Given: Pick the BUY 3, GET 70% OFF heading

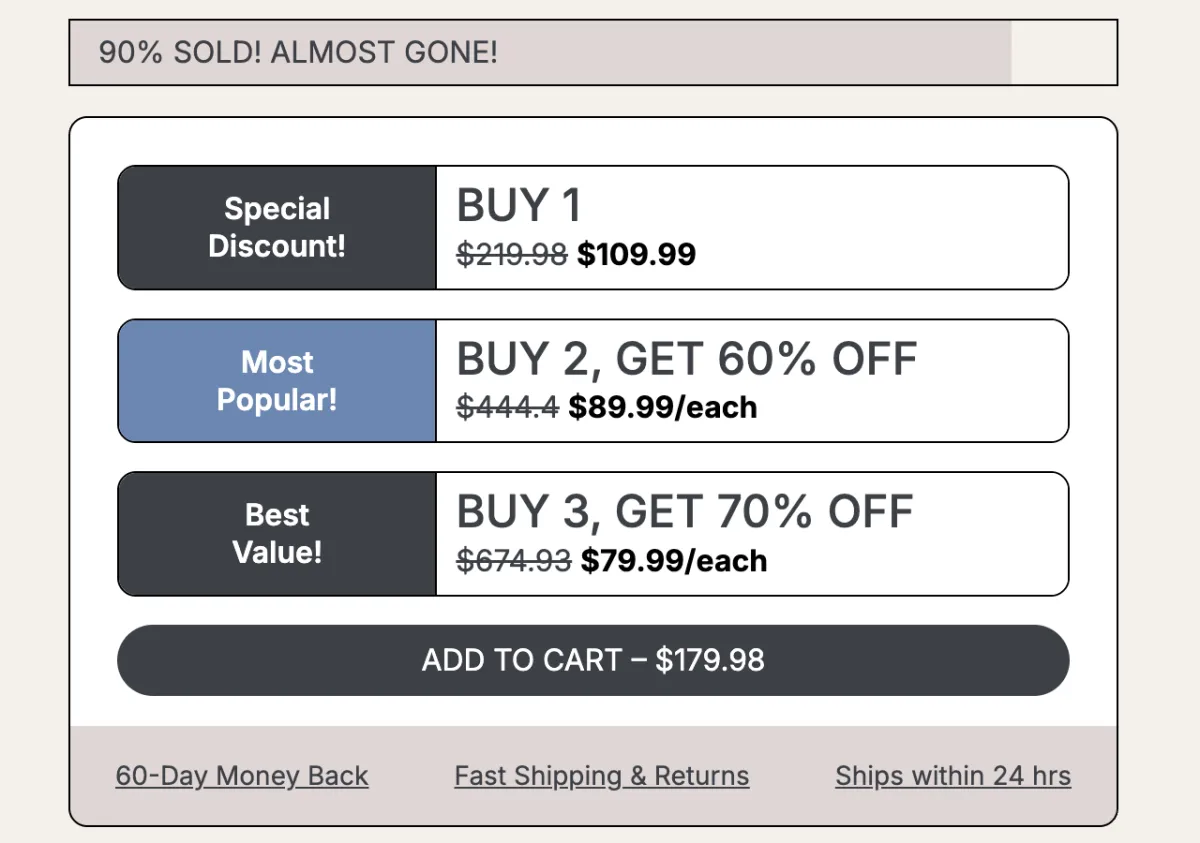Looking at the screenshot, I should click(x=684, y=512).
